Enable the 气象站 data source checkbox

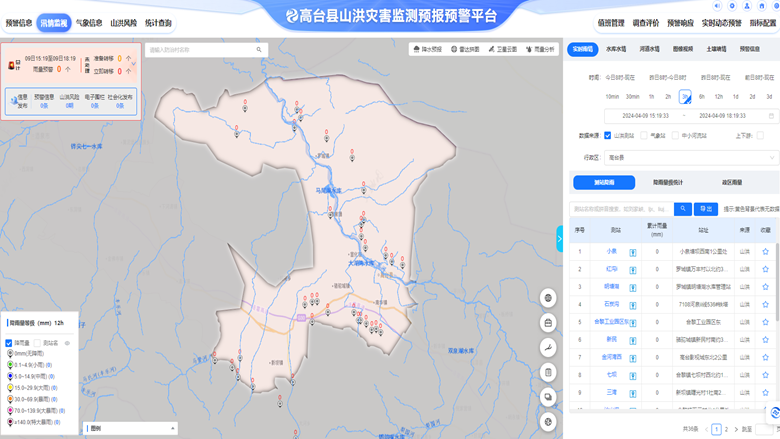(645, 135)
